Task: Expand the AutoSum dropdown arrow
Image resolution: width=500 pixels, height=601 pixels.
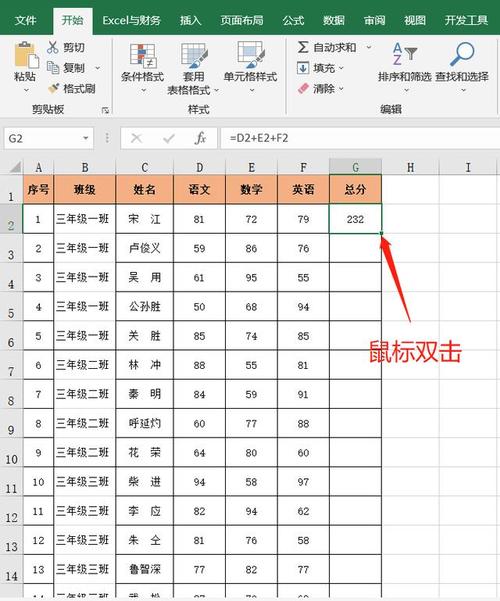Action: [369, 48]
